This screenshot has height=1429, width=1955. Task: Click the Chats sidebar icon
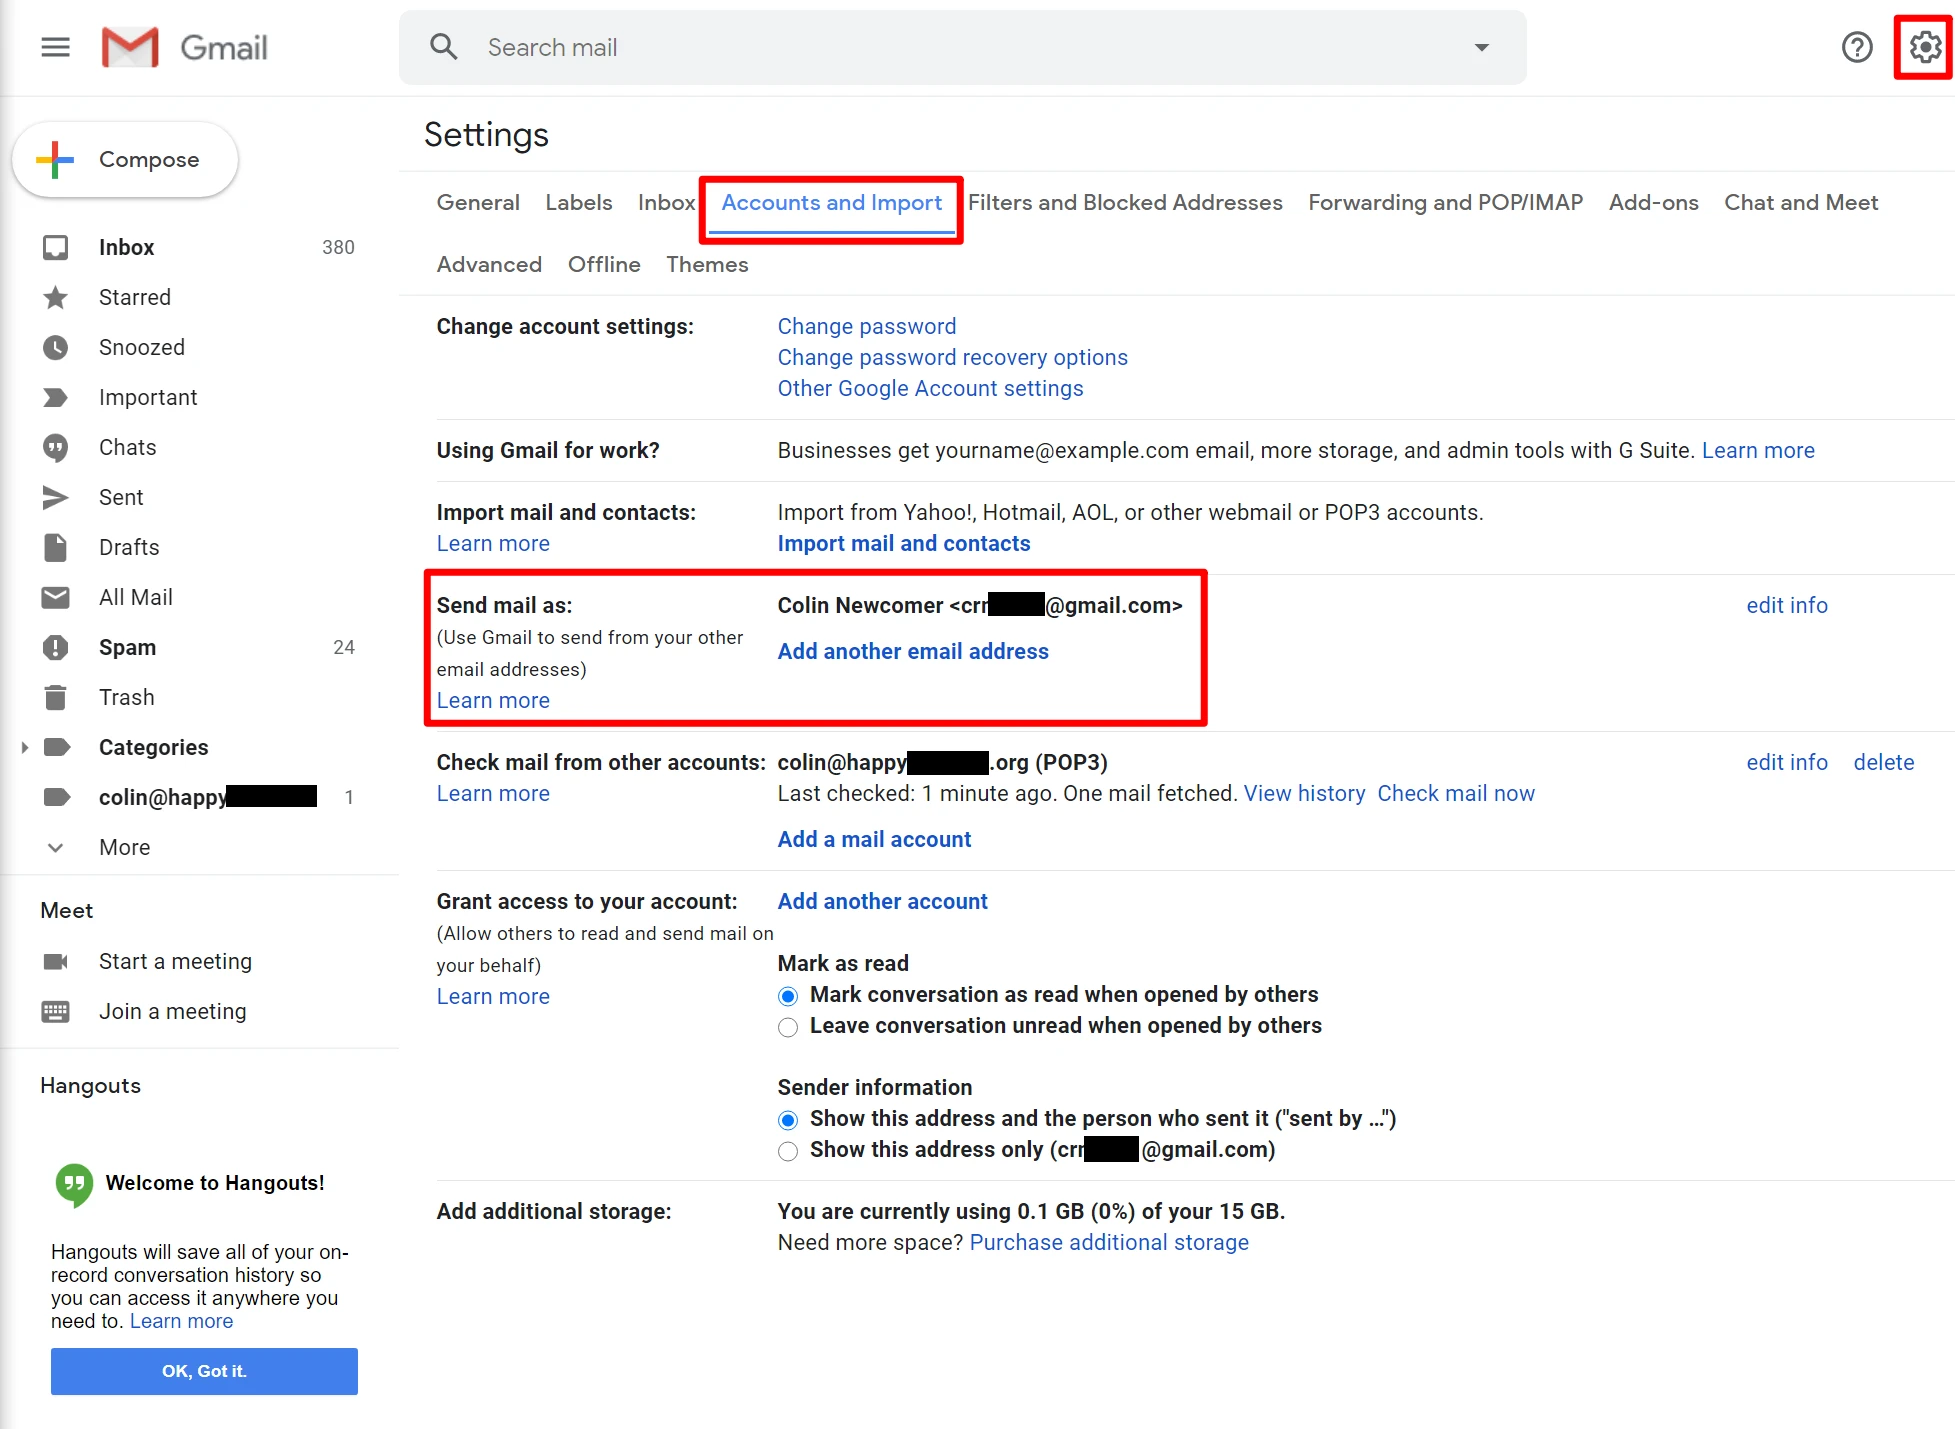[x=58, y=446]
